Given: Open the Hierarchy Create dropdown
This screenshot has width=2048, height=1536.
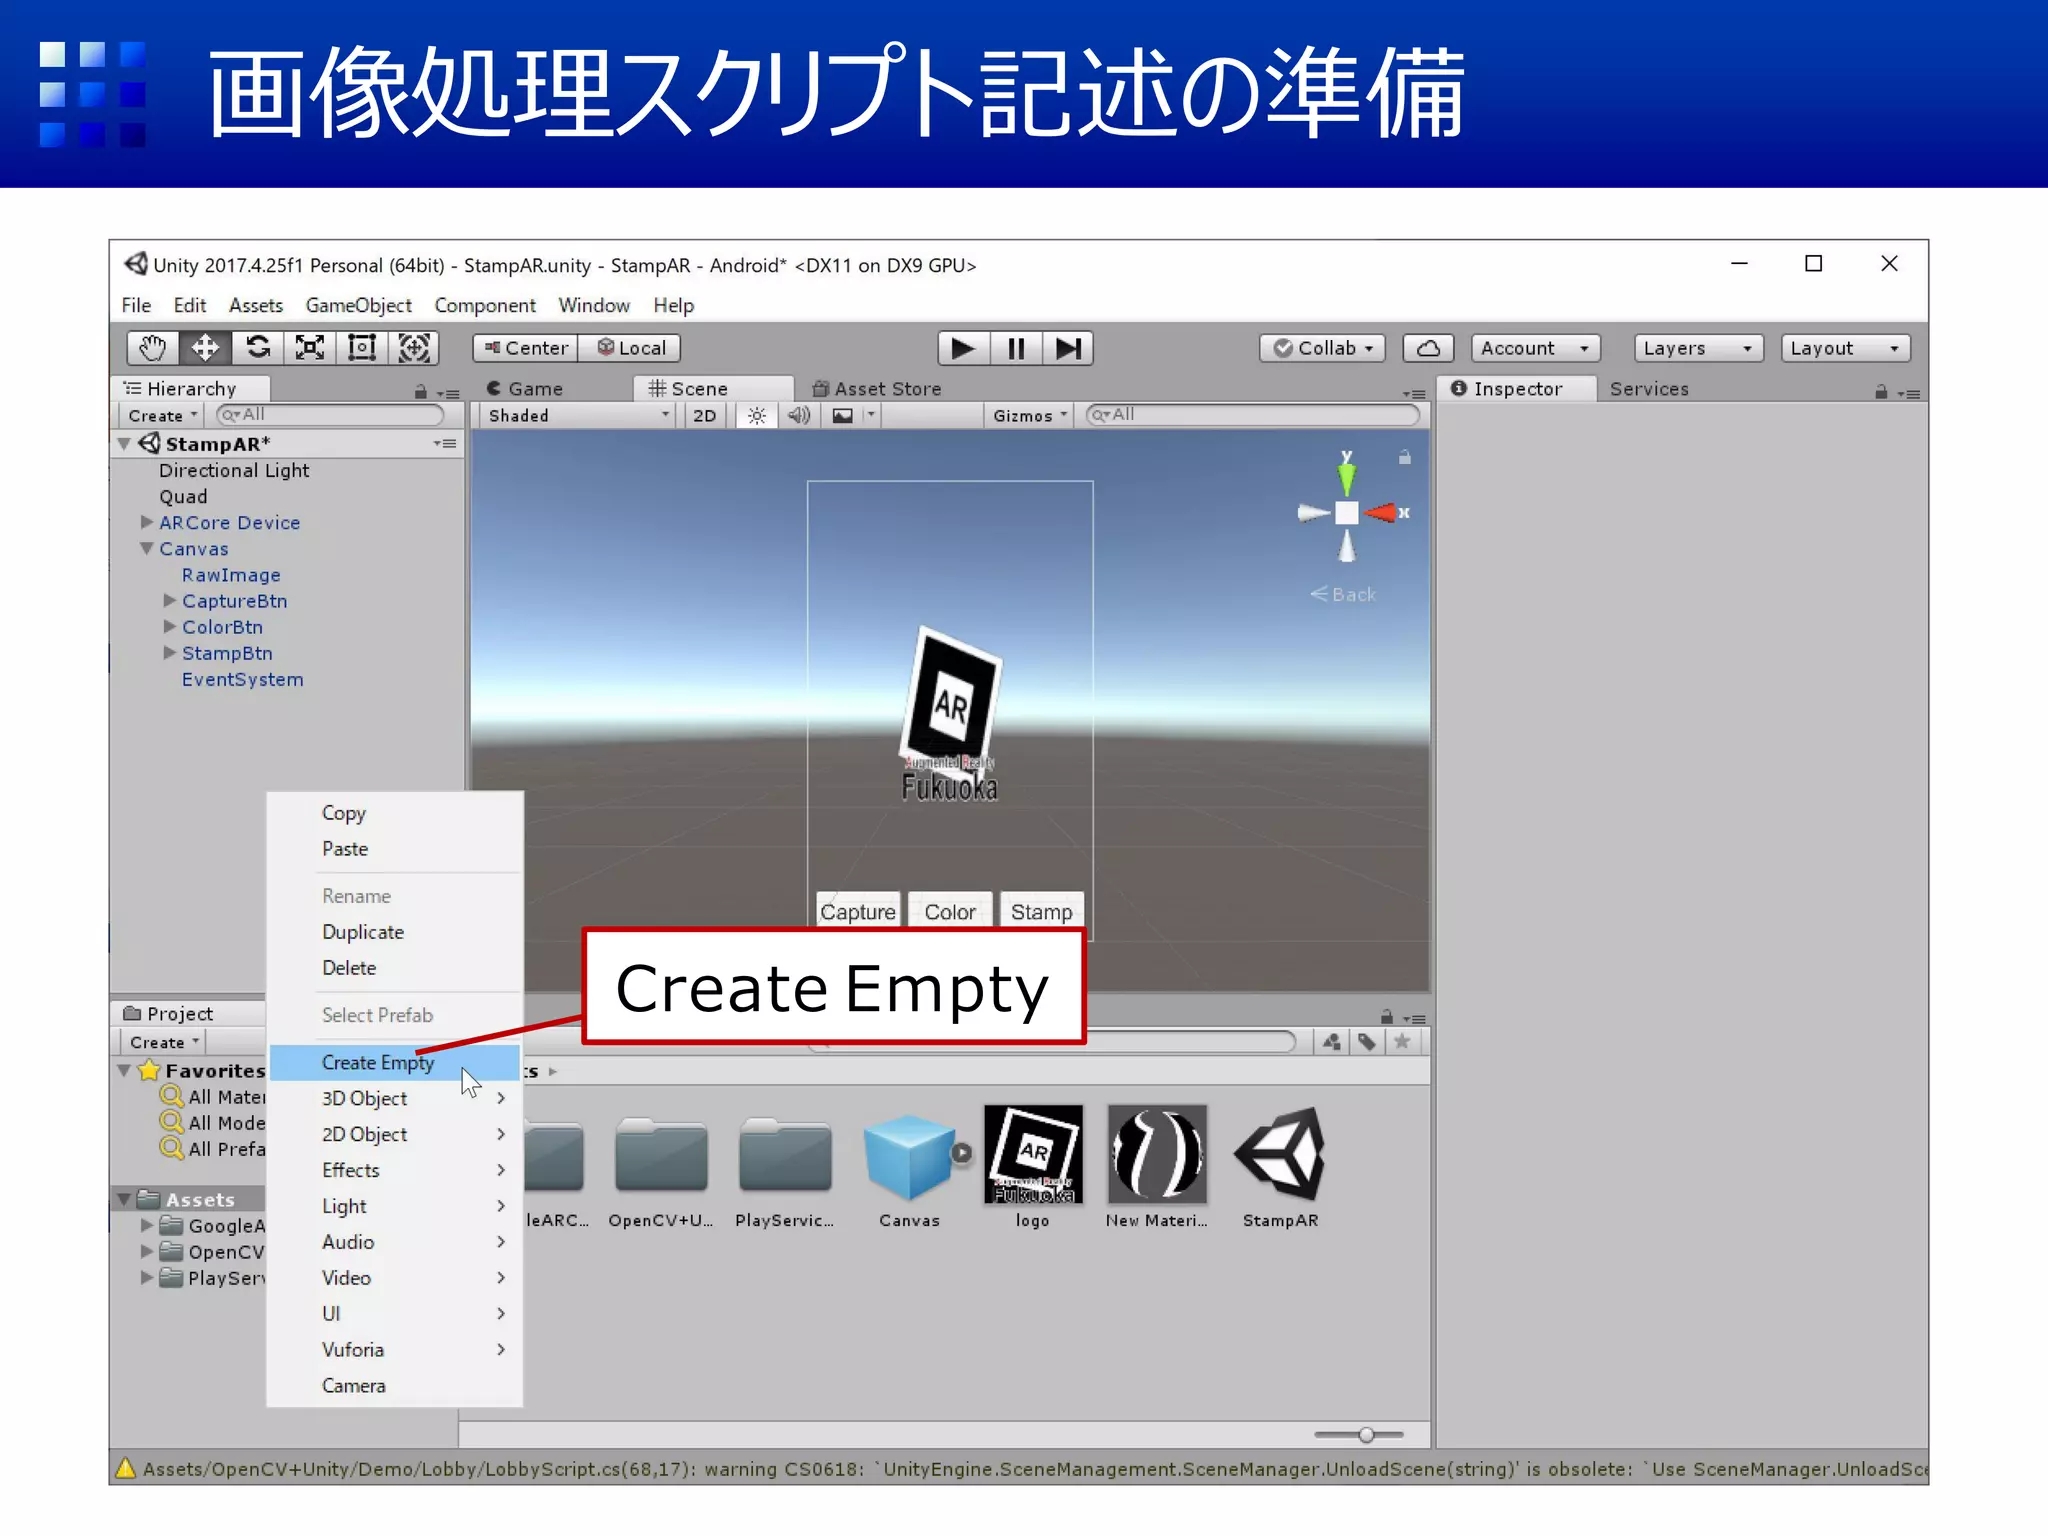Looking at the screenshot, I should pos(162,416).
